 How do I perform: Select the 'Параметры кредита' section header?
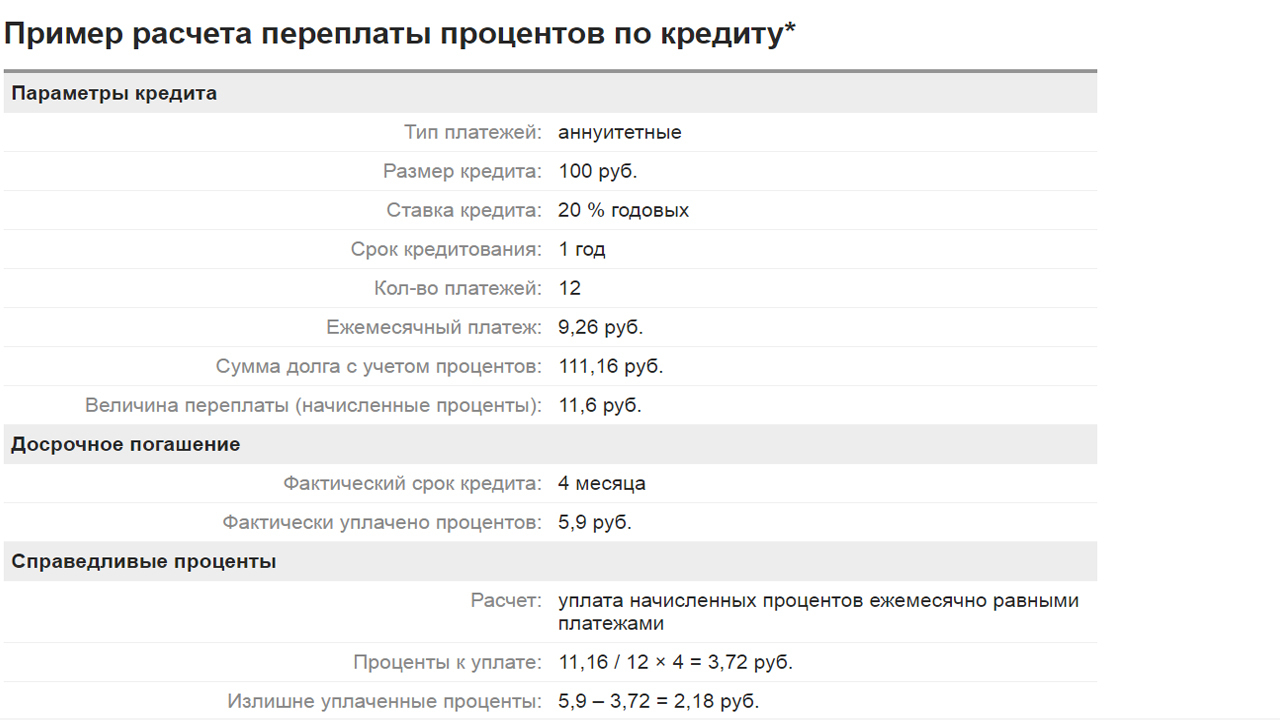pos(550,93)
